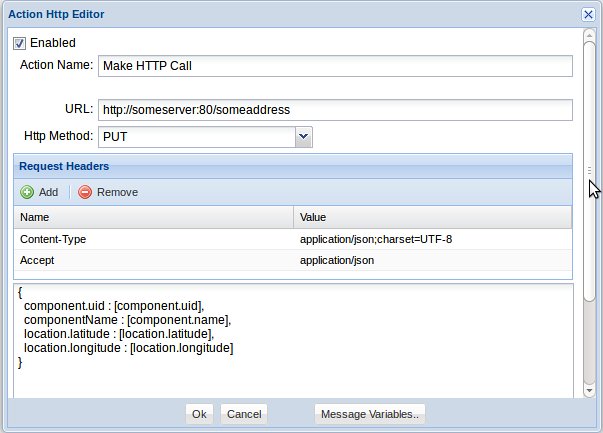Image resolution: width=603 pixels, height=433 pixels.
Task: Toggle the Enabled checkbox
Action: pyautogui.click(x=19, y=43)
